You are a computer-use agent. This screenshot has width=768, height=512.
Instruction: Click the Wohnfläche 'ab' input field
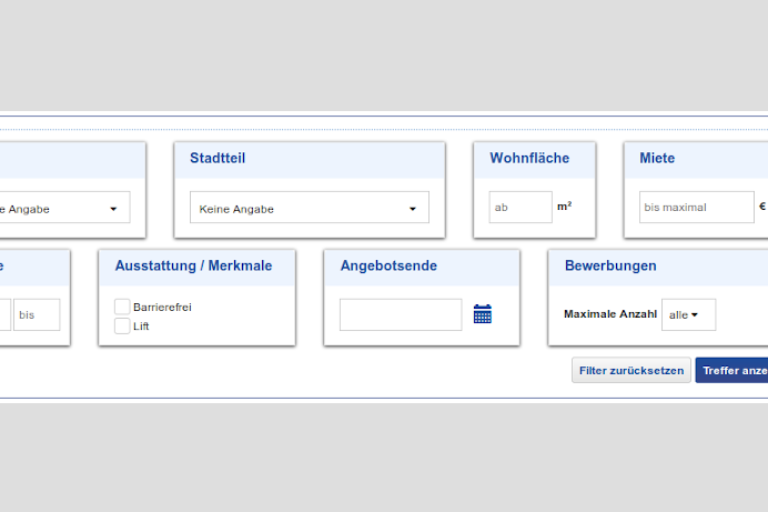pos(520,208)
